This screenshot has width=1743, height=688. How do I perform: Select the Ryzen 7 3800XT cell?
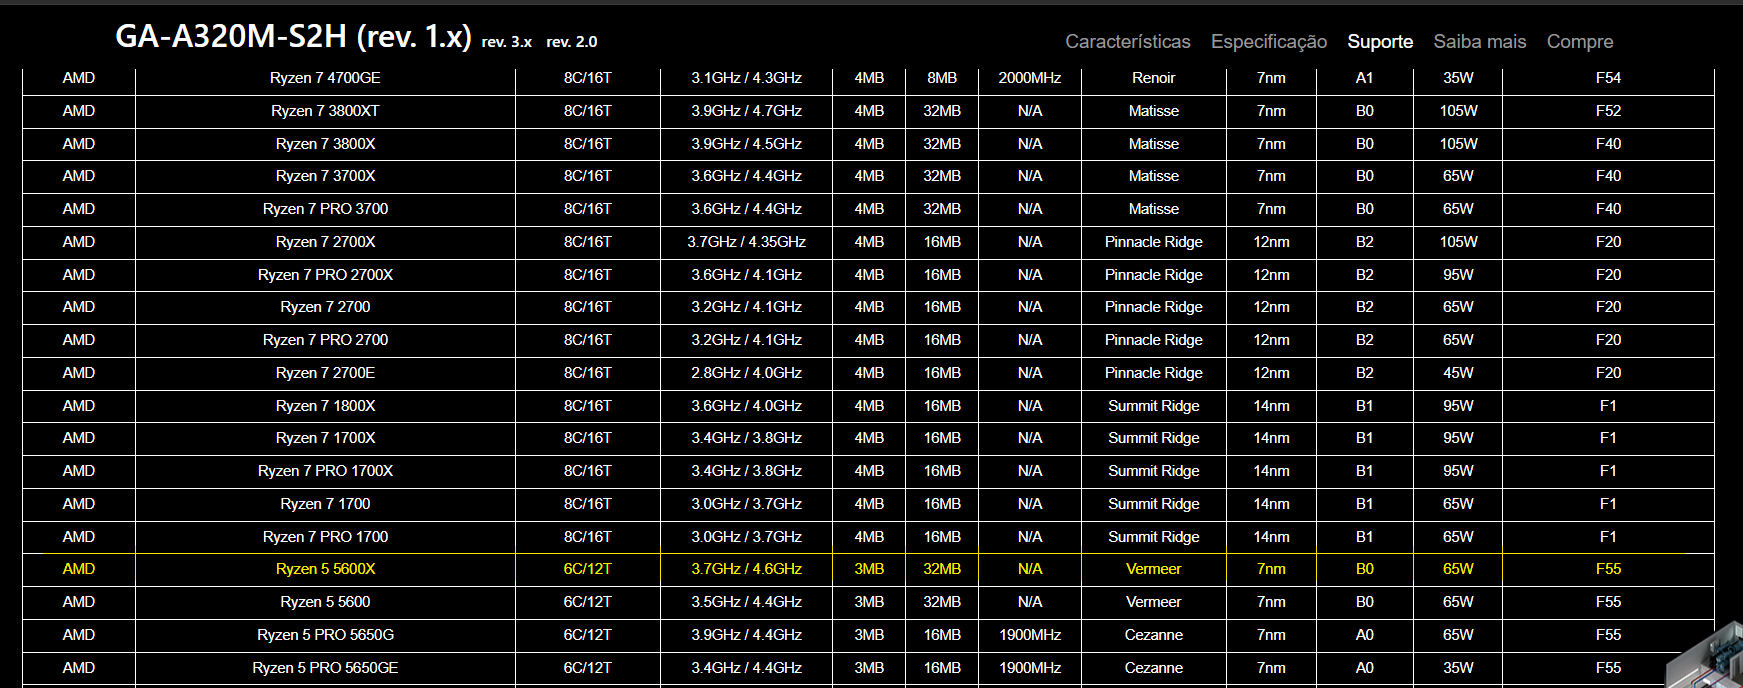(x=325, y=111)
